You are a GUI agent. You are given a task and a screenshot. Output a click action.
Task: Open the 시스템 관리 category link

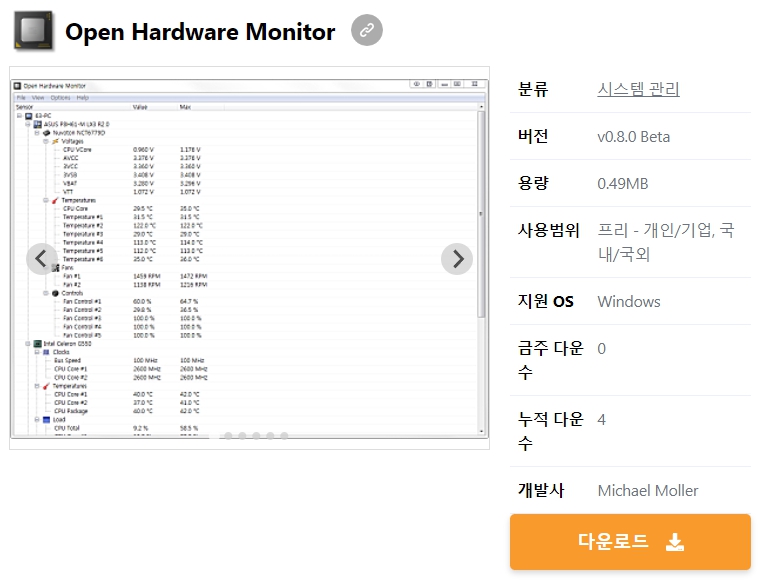tap(638, 89)
